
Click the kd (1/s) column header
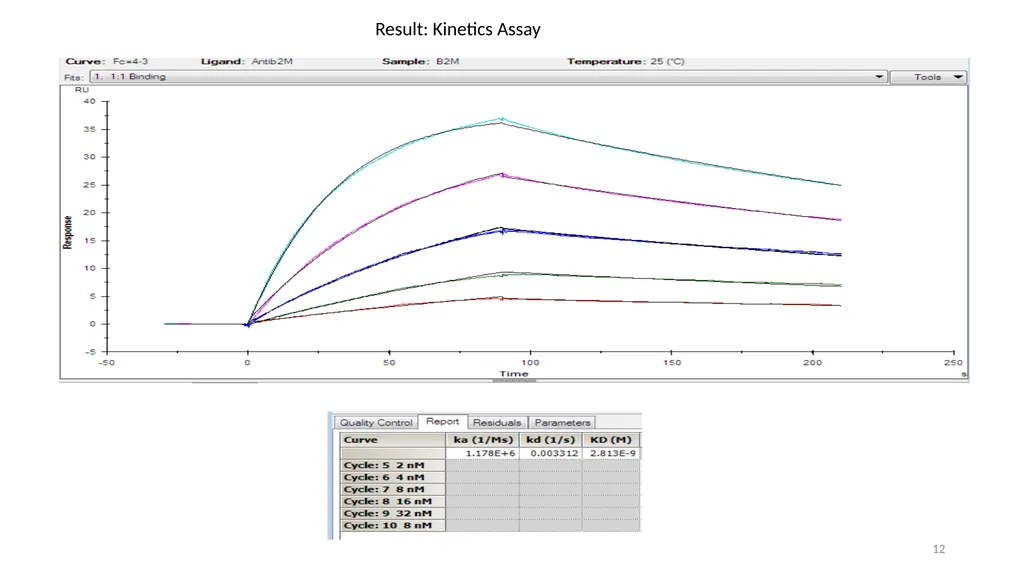pos(551,440)
